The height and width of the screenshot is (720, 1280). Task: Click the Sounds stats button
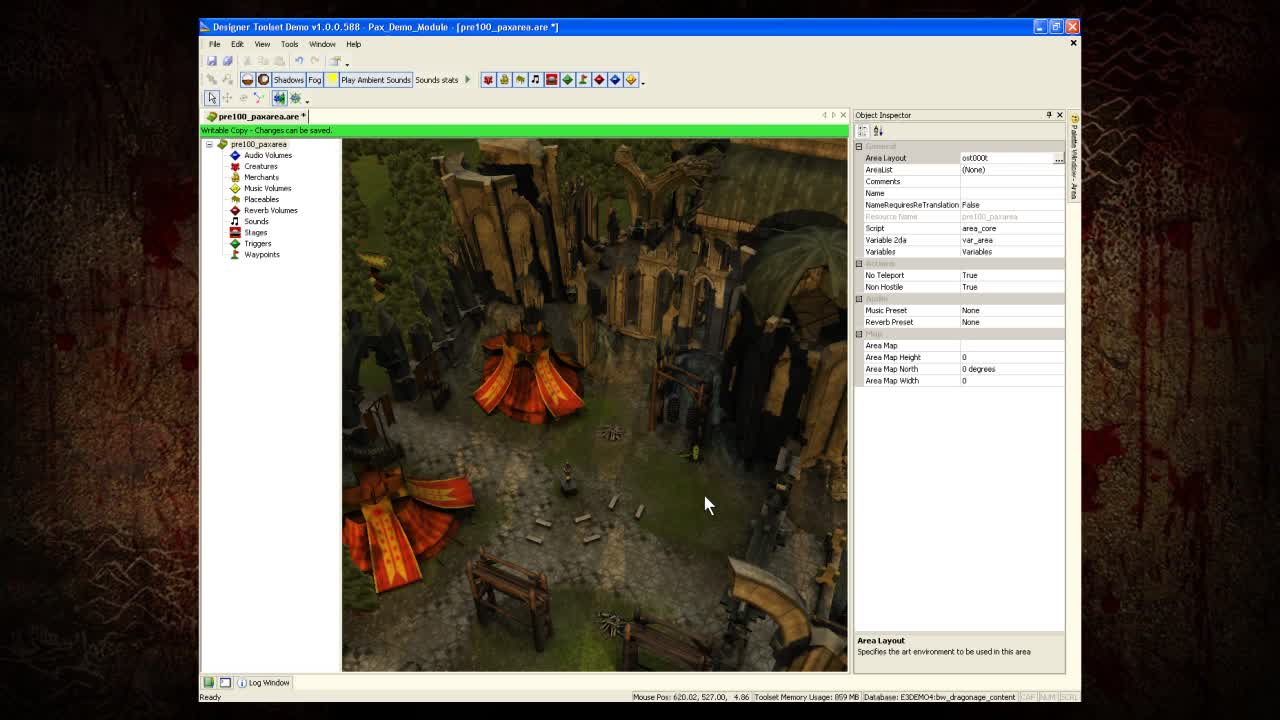[437, 80]
